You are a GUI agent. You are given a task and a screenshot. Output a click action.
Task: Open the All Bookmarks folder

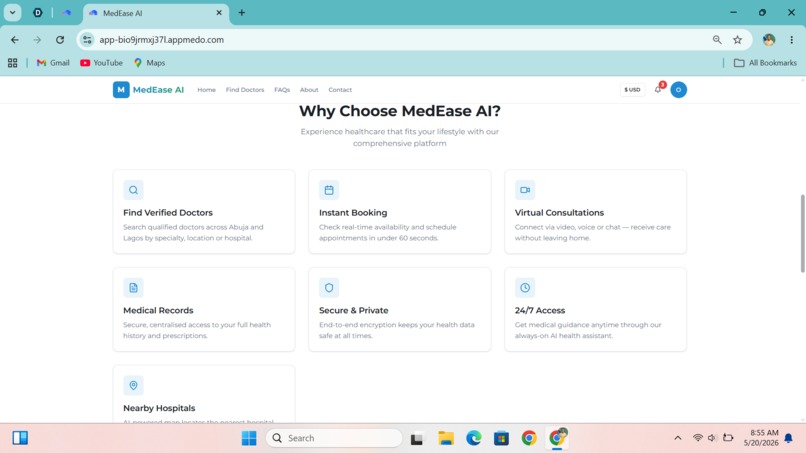point(765,63)
